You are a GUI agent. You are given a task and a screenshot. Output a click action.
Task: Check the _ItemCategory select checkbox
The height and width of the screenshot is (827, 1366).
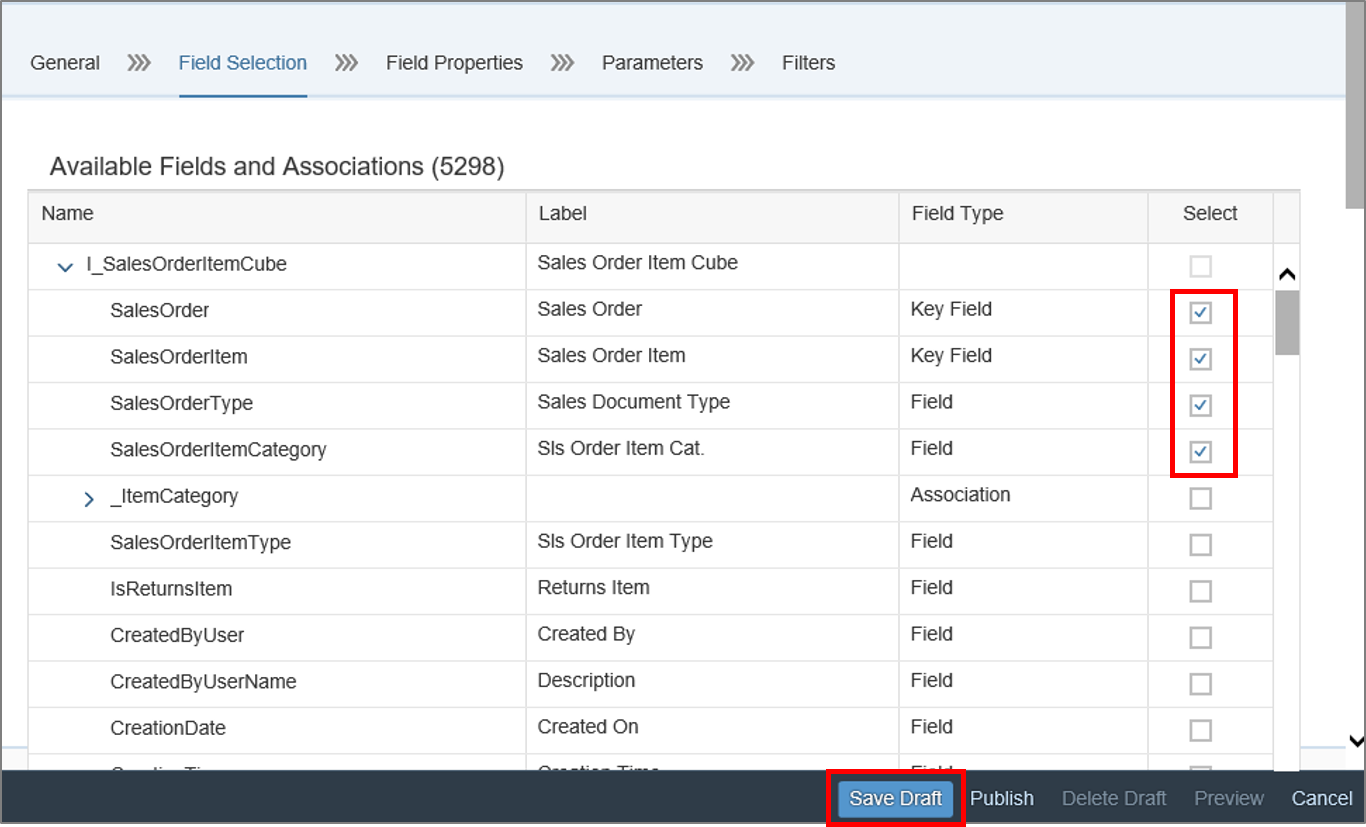click(x=1200, y=498)
